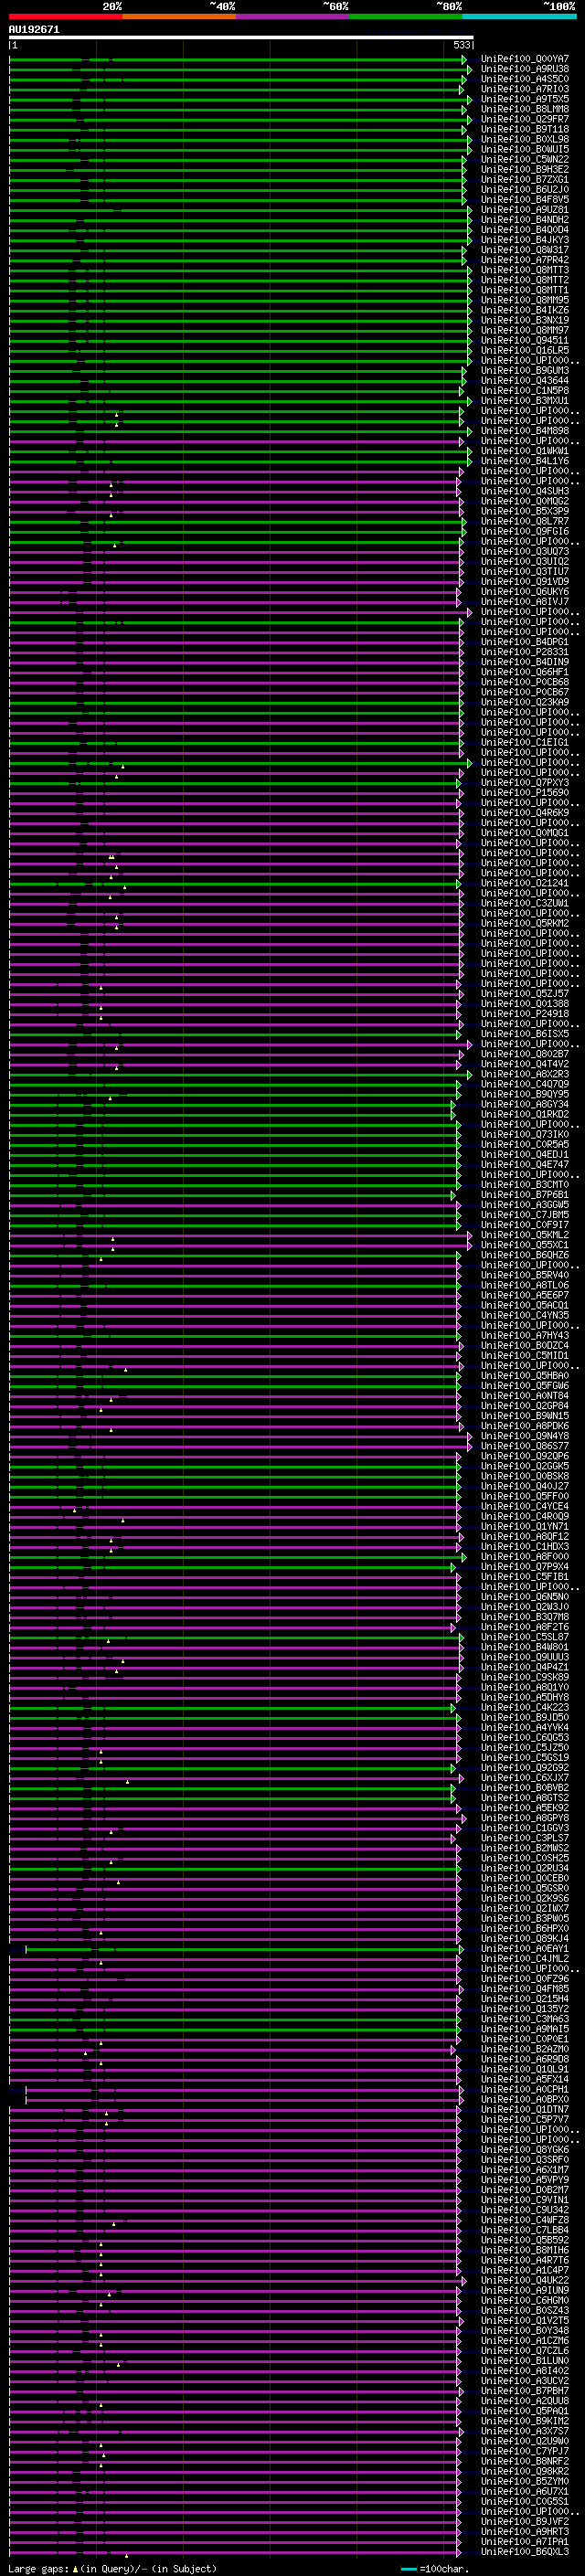Select label UniRef100_Q92QP6
Screen dimensions: 585x2576
coord(525,1456)
